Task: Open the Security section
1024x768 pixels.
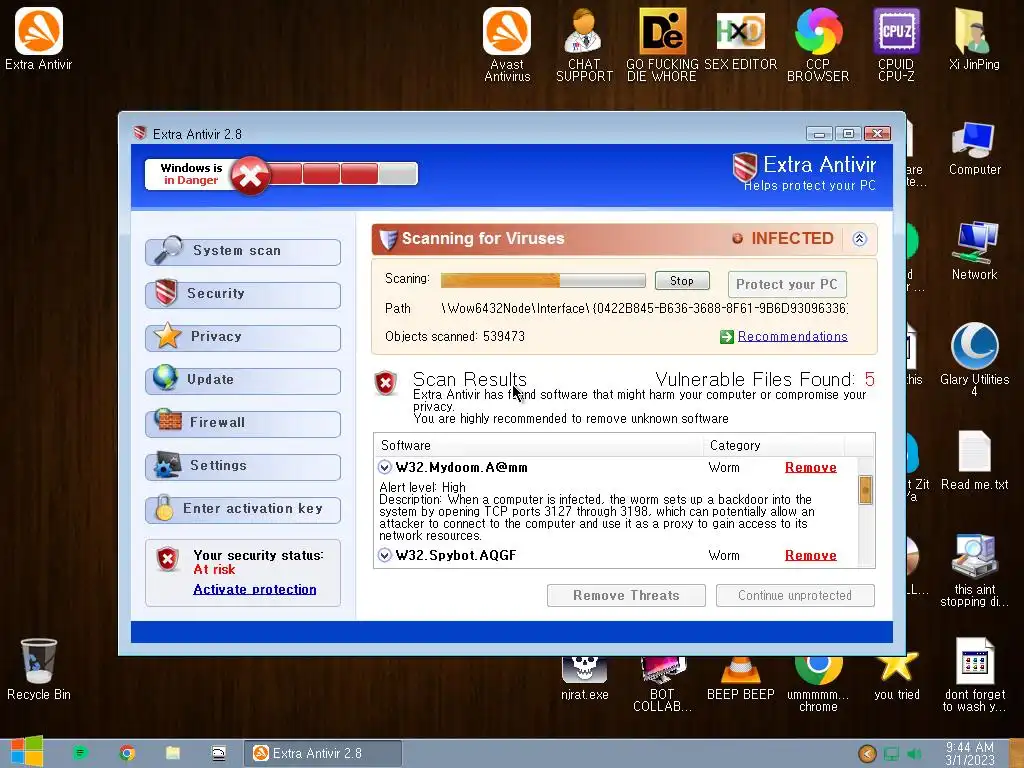Action: [243, 294]
